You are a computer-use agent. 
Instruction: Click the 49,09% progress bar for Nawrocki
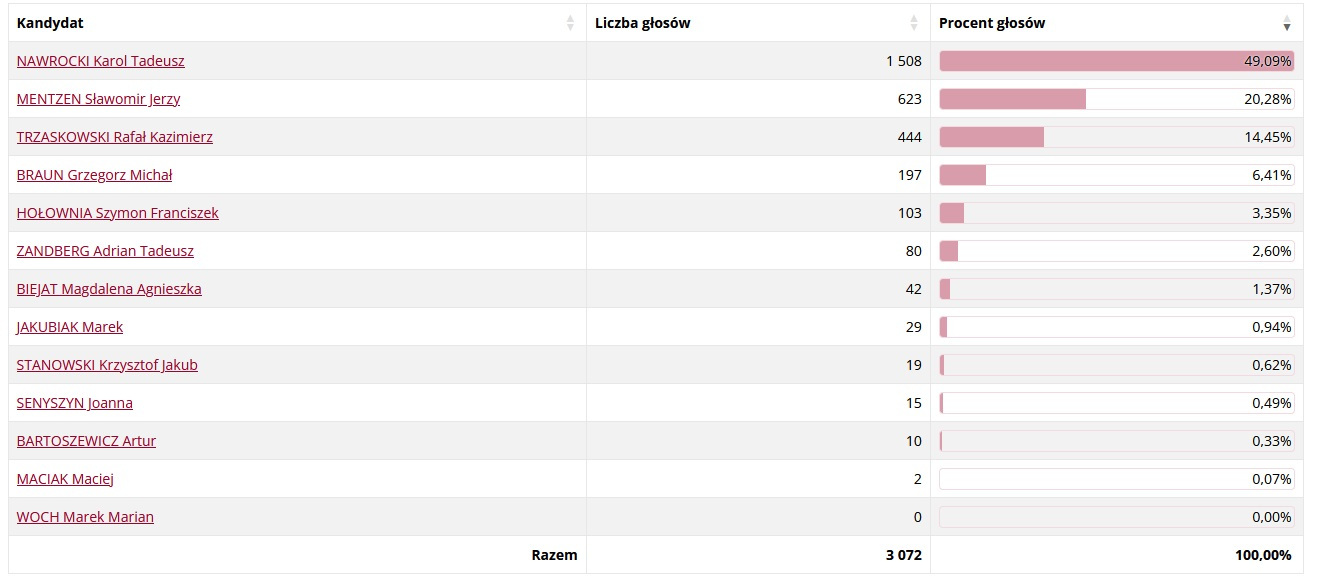coord(1117,61)
